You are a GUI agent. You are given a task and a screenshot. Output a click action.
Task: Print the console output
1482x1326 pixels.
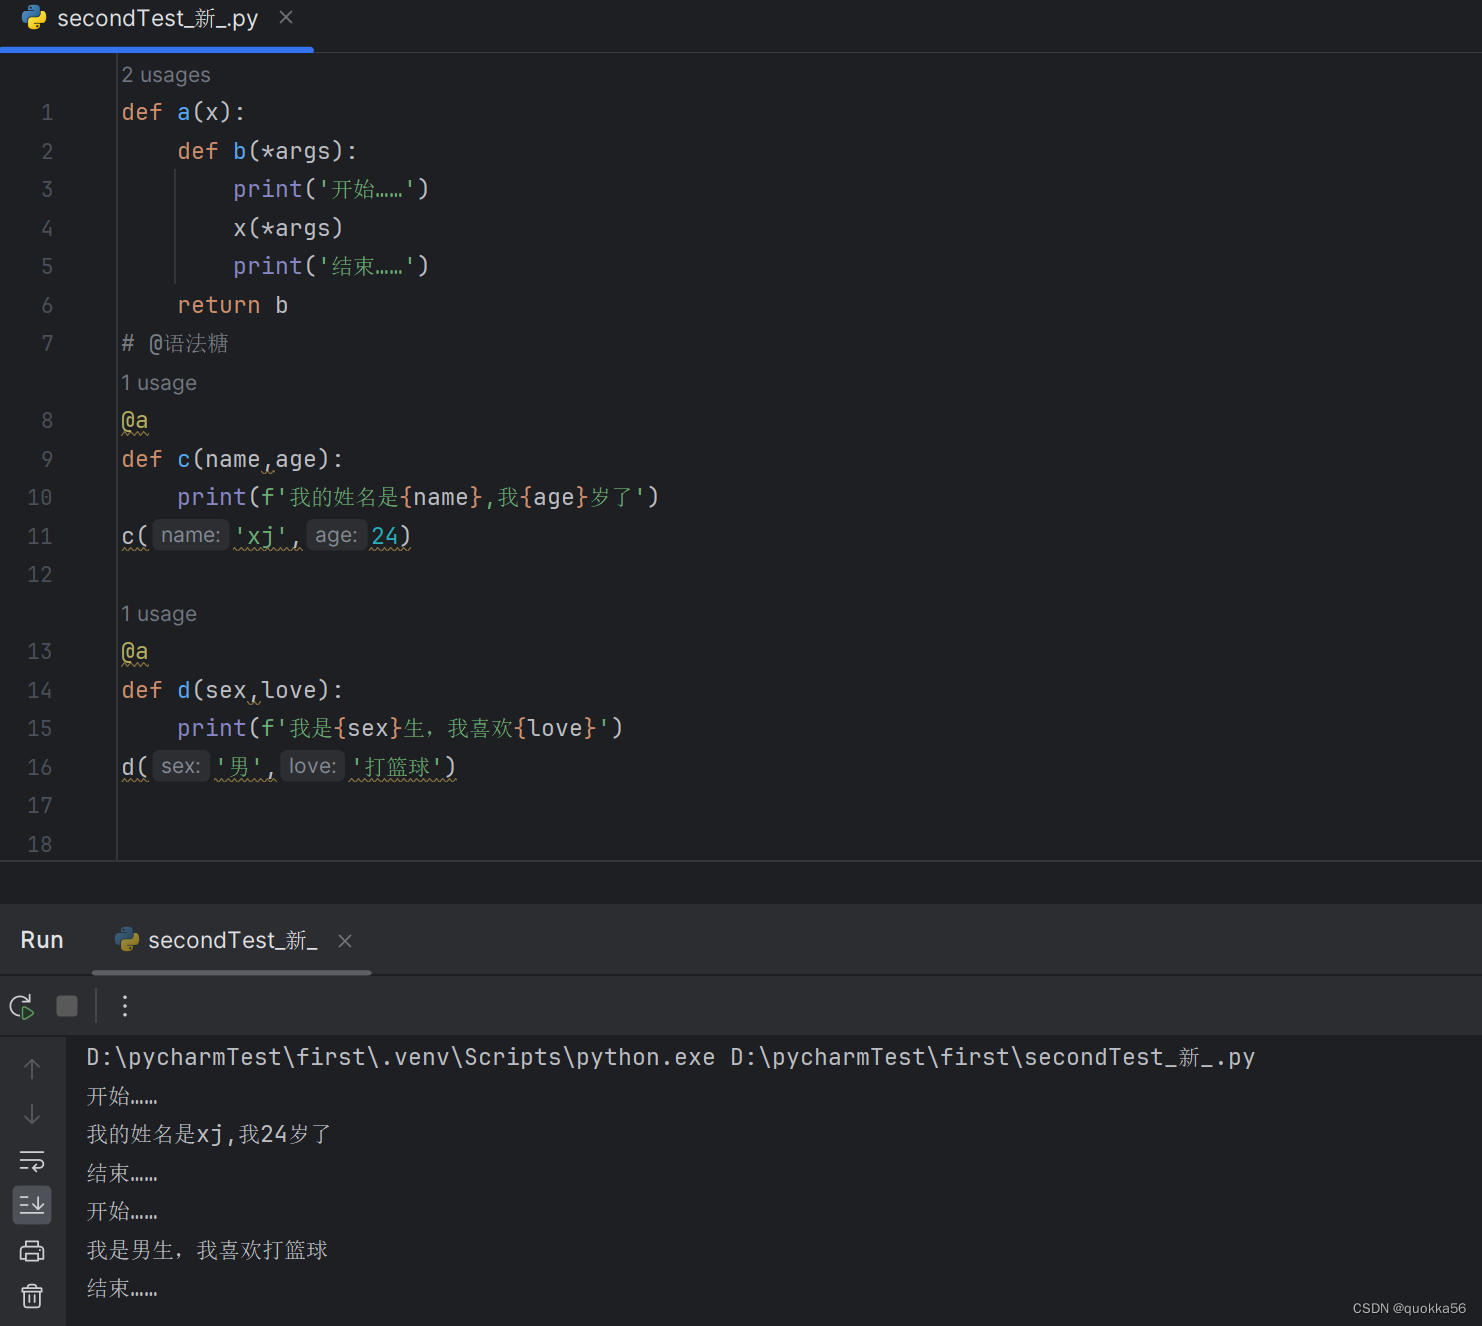[32, 1251]
